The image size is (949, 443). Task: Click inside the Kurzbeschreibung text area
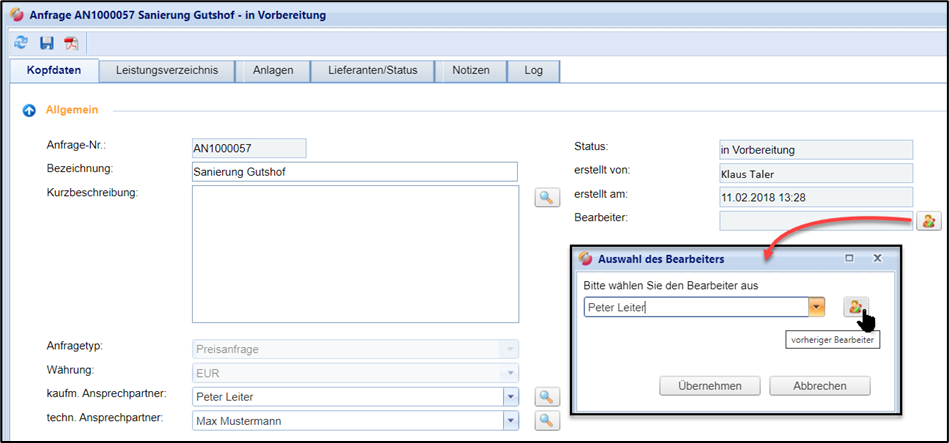(354, 254)
